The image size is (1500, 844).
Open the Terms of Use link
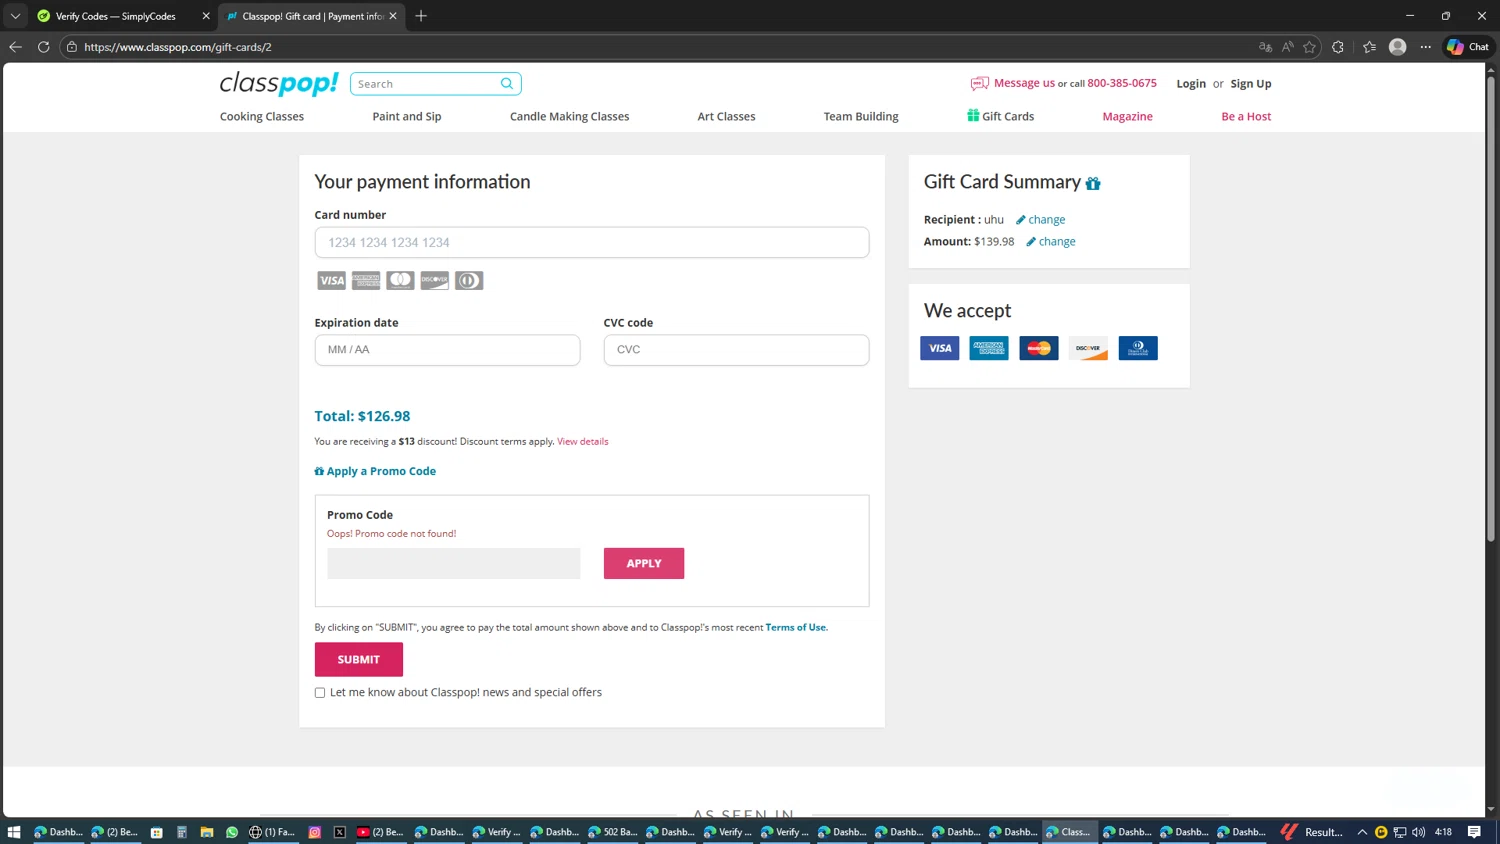tap(796, 628)
